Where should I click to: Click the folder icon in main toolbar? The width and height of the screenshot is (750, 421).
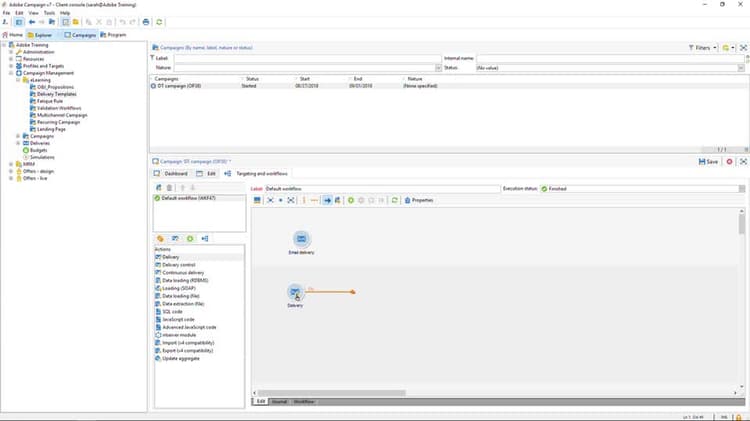[76, 22]
